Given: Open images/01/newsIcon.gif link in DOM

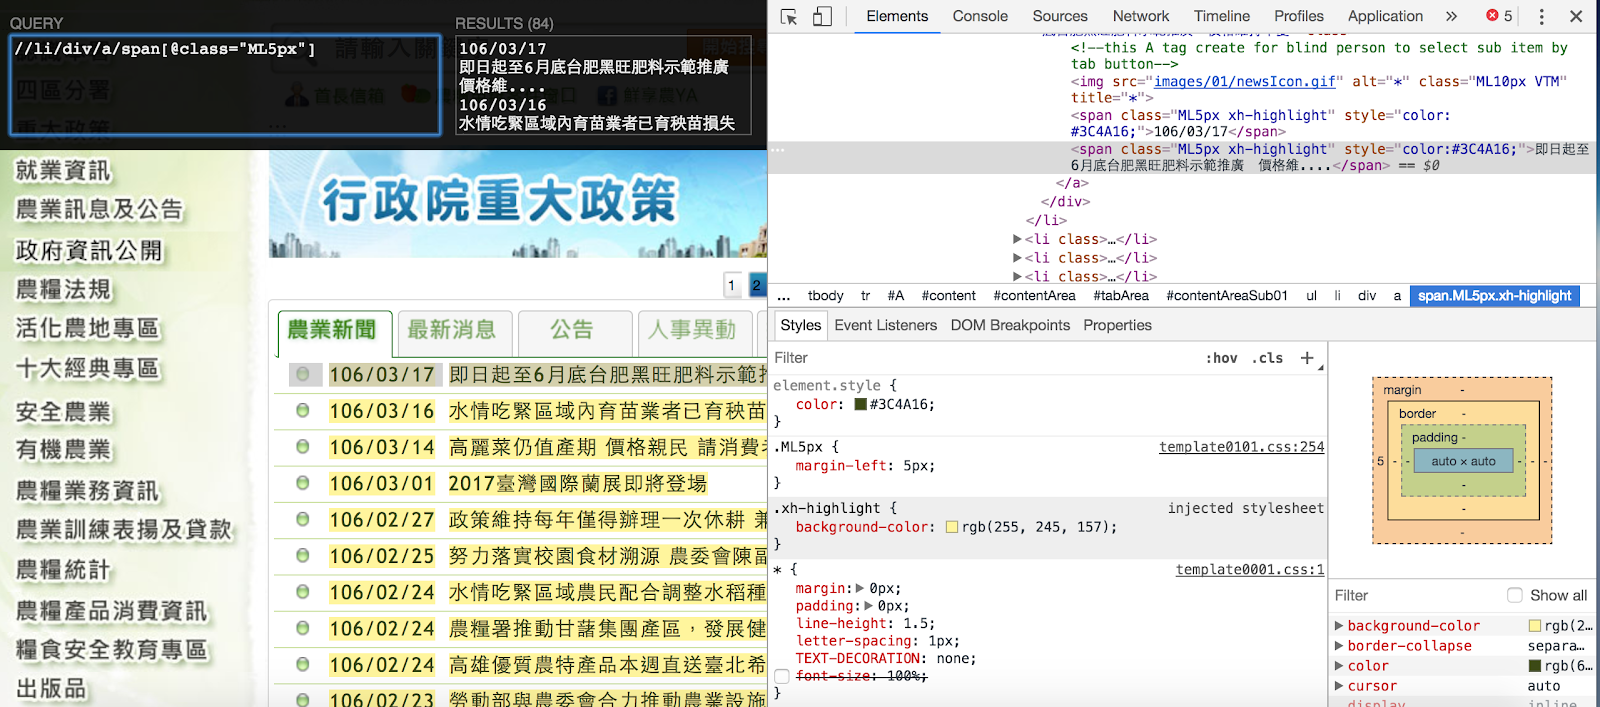Looking at the screenshot, I should tap(1244, 82).
